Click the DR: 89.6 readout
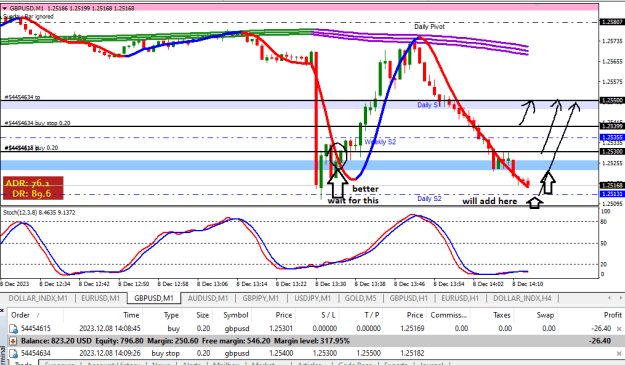Viewport: 625px width, 365px height. pyautogui.click(x=31, y=193)
